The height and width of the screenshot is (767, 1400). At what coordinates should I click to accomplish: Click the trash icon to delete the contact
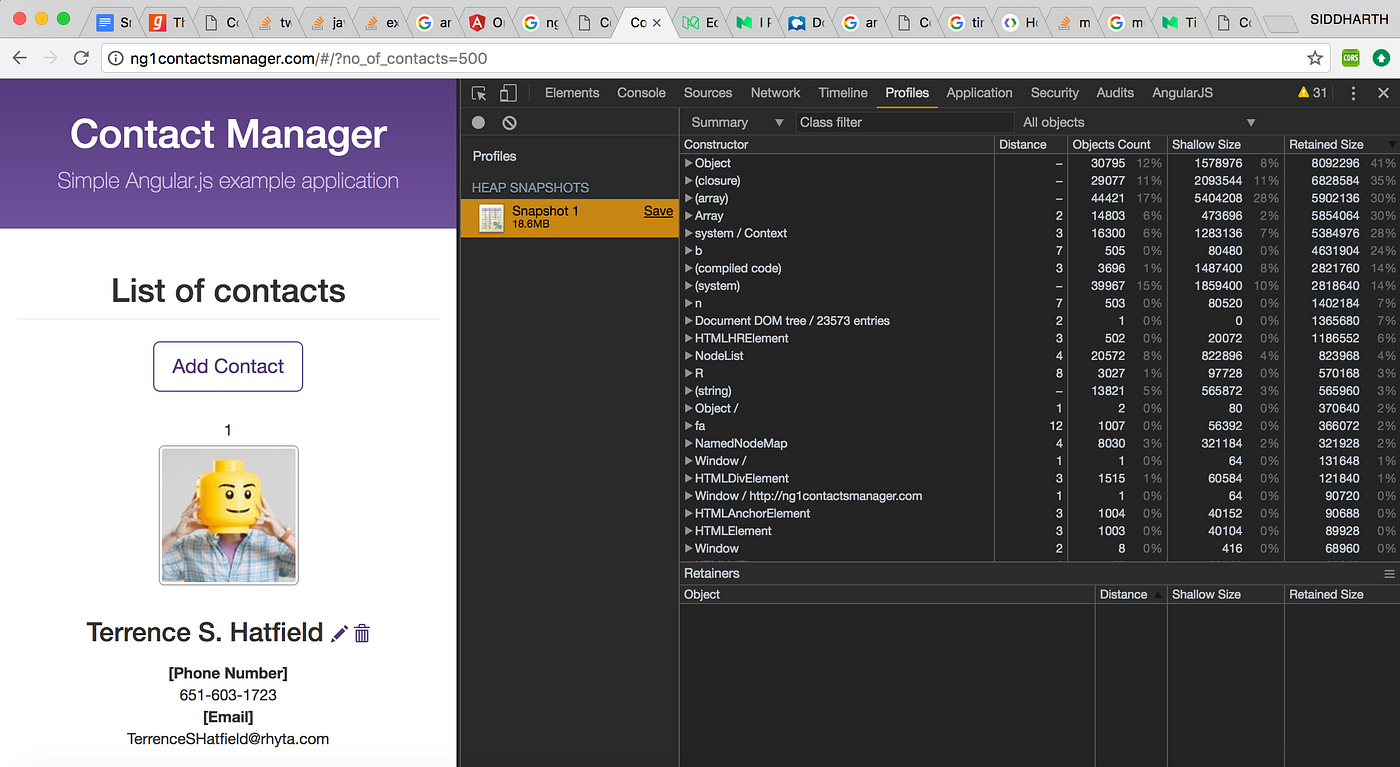pyautogui.click(x=362, y=633)
